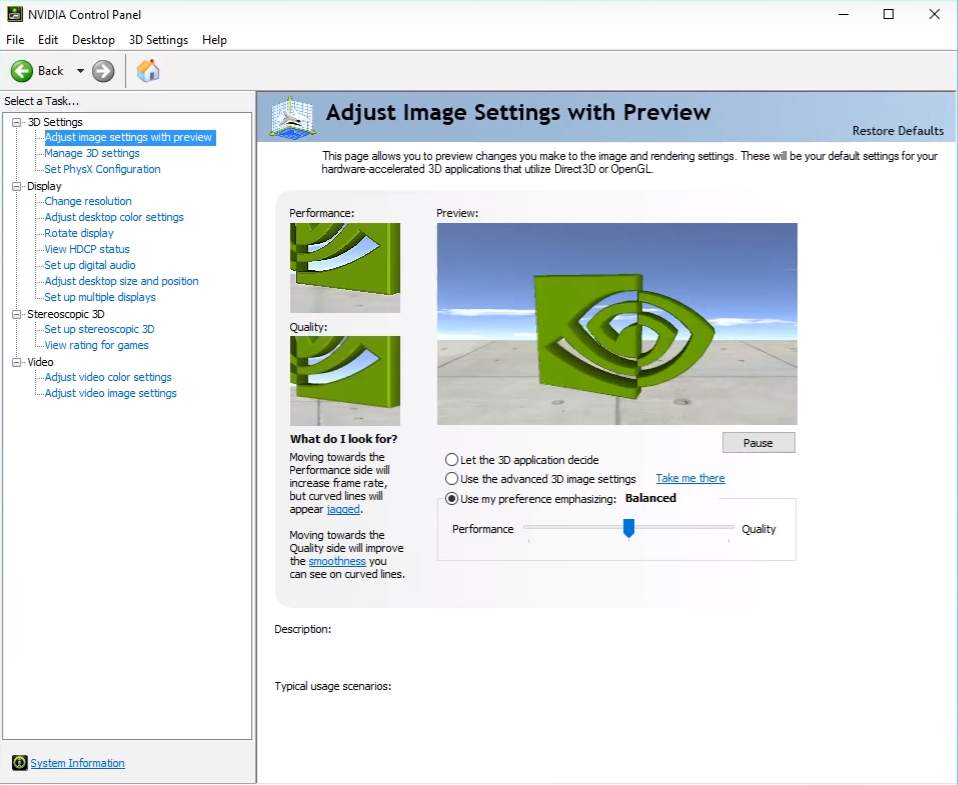This screenshot has width=958, height=785.
Task: Select Let the 3D application decide
Action: click(x=451, y=460)
